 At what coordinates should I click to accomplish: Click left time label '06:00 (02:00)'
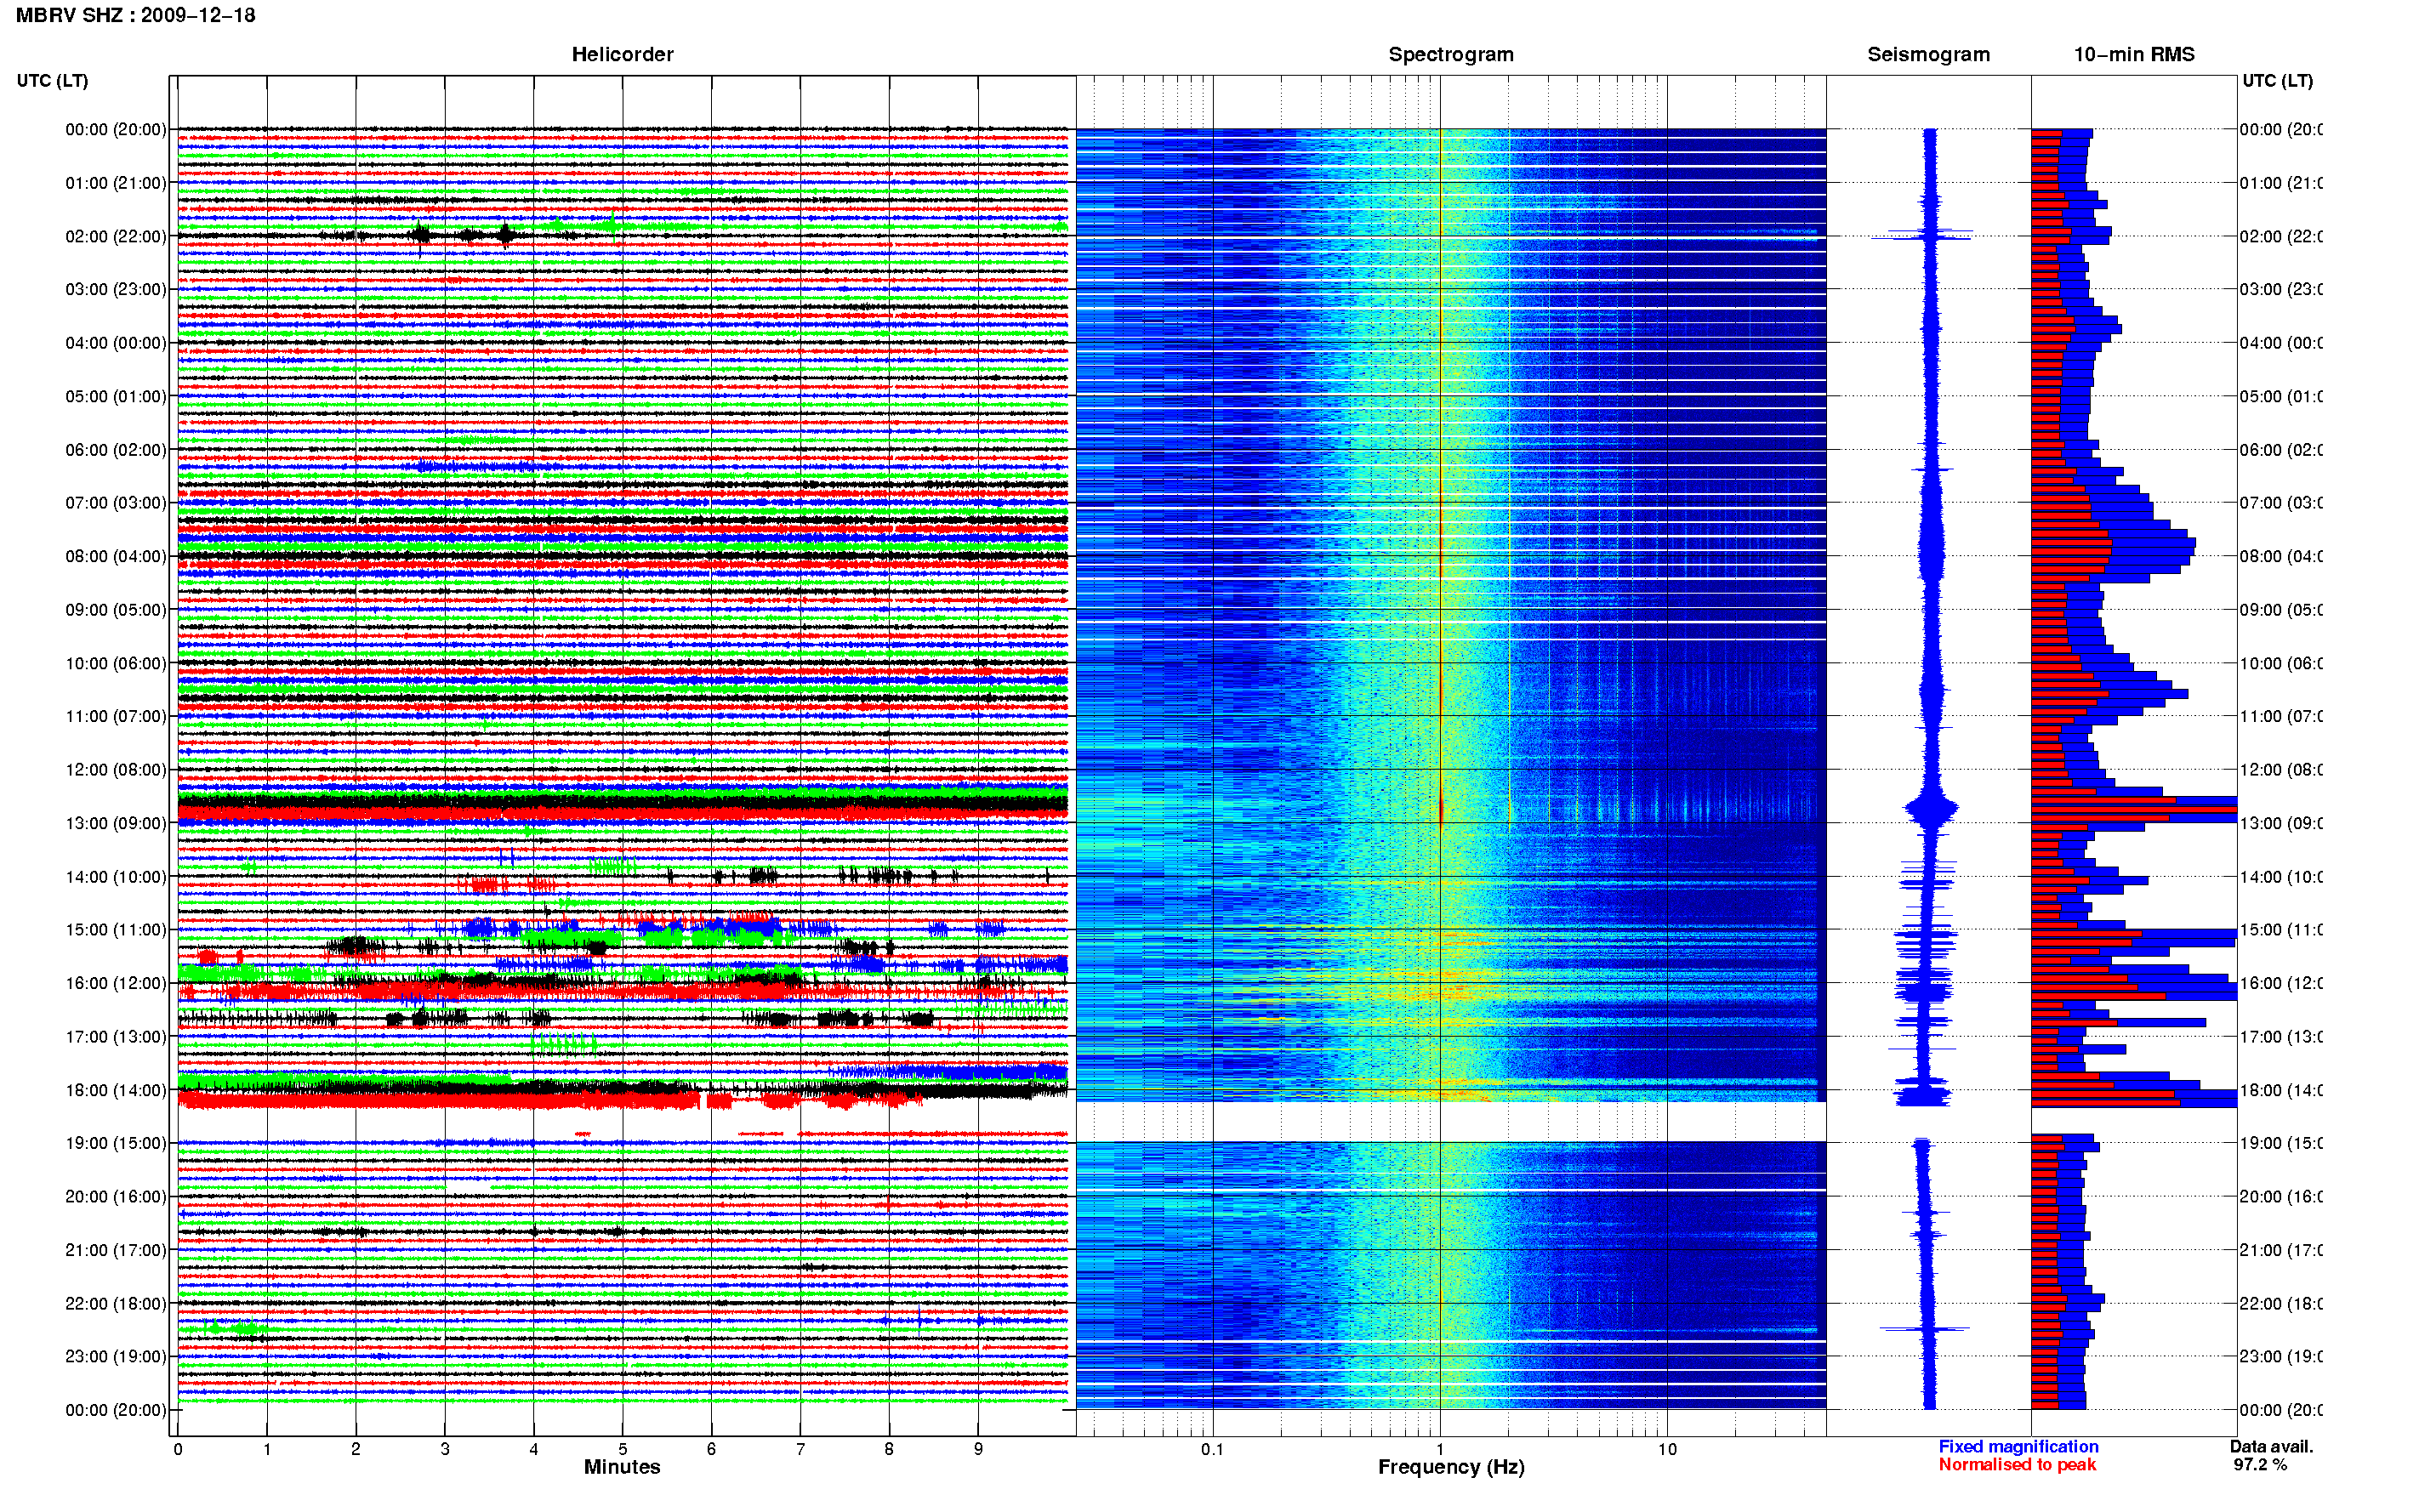116,450
